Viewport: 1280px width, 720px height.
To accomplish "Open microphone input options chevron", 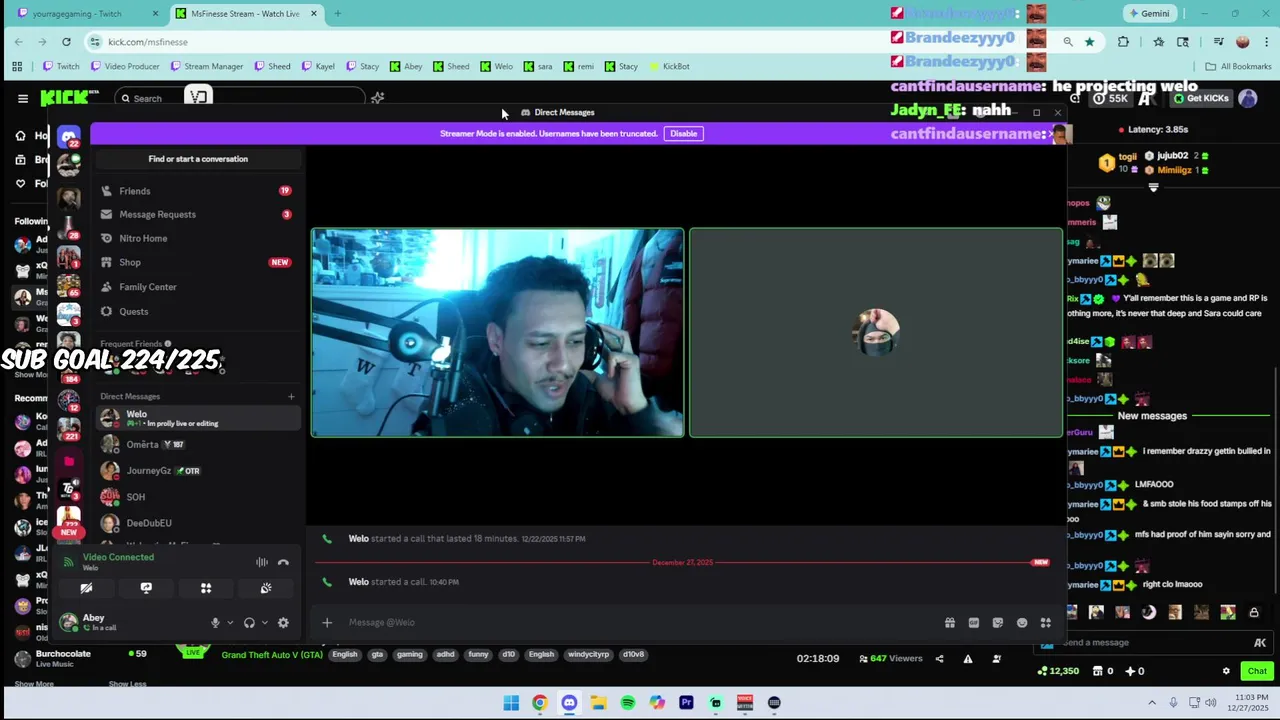I will [x=230, y=623].
